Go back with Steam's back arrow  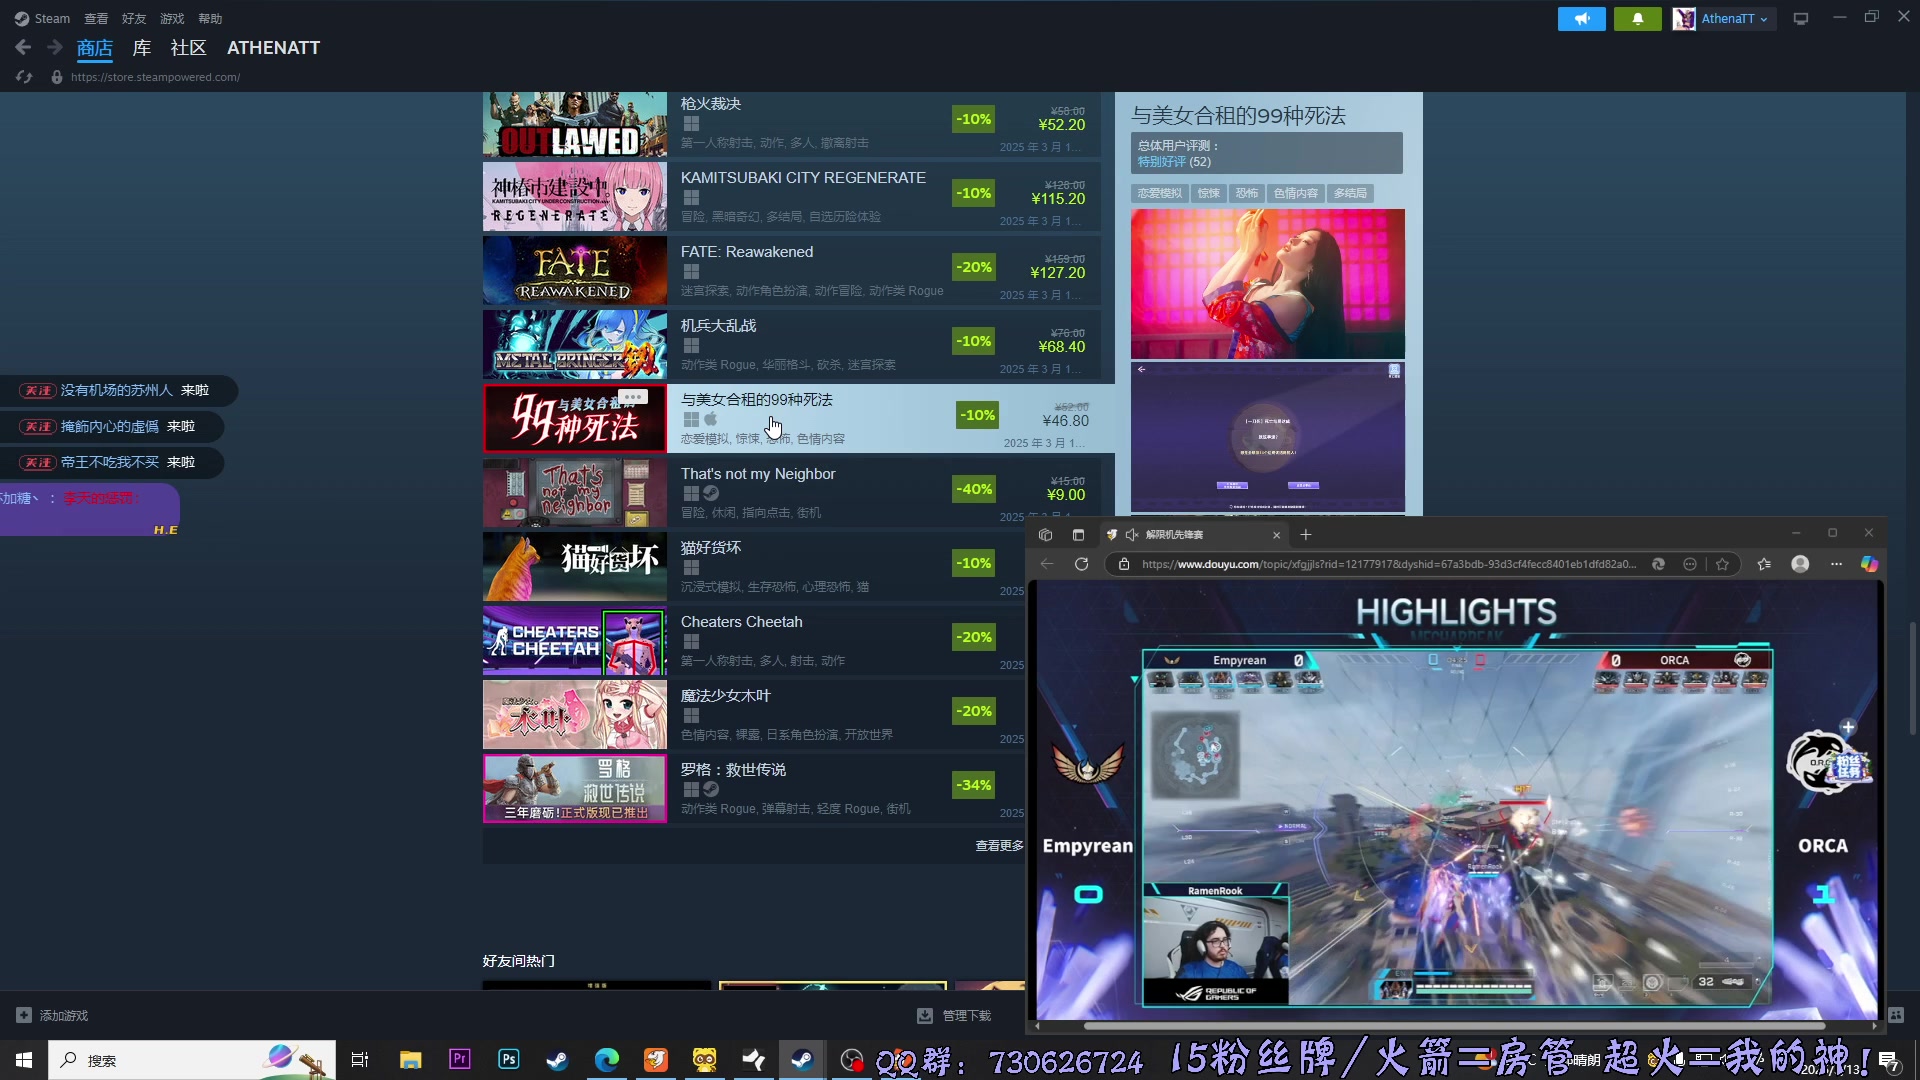point(23,47)
